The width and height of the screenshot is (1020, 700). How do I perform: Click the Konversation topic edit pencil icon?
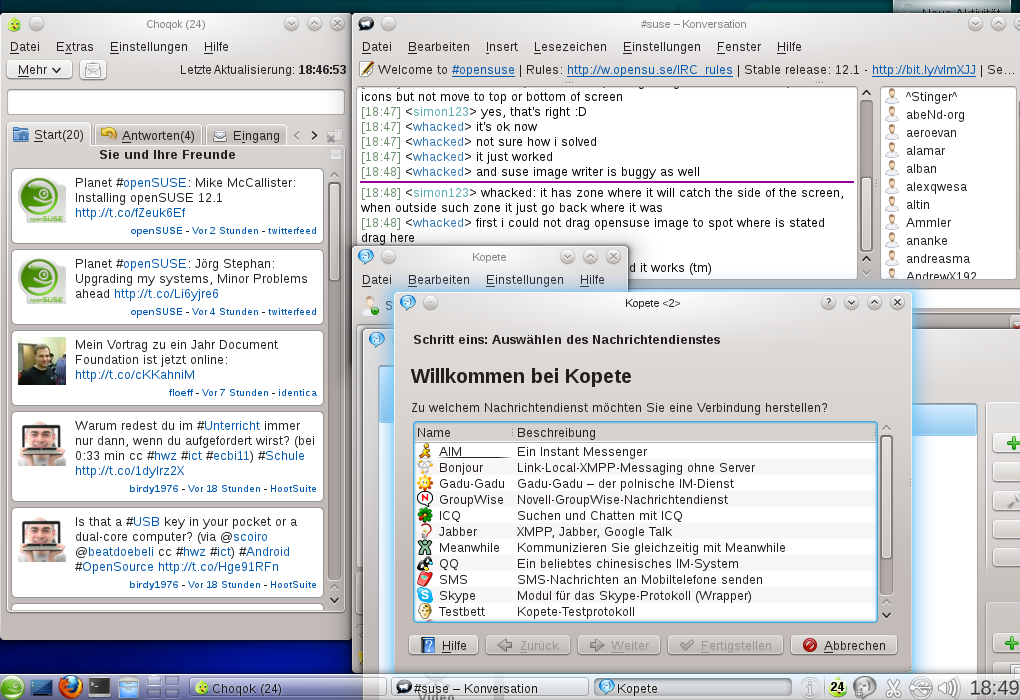coord(367,69)
